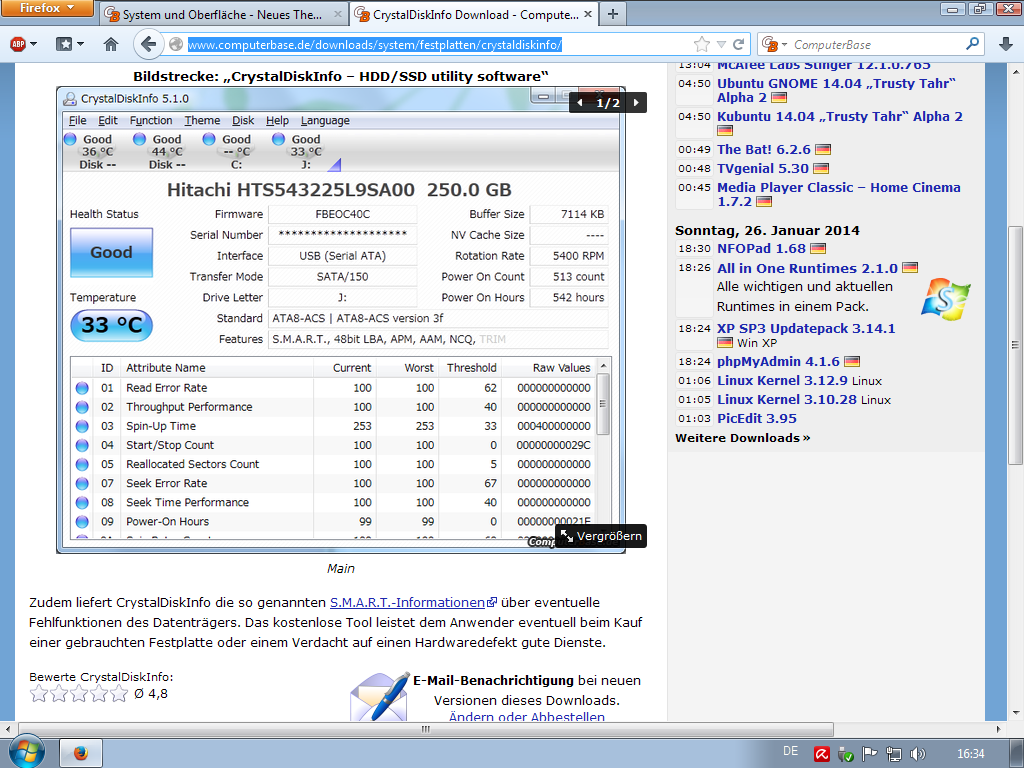Open the Firefox application menu
Screen dimensions: 1024x768
47,8
